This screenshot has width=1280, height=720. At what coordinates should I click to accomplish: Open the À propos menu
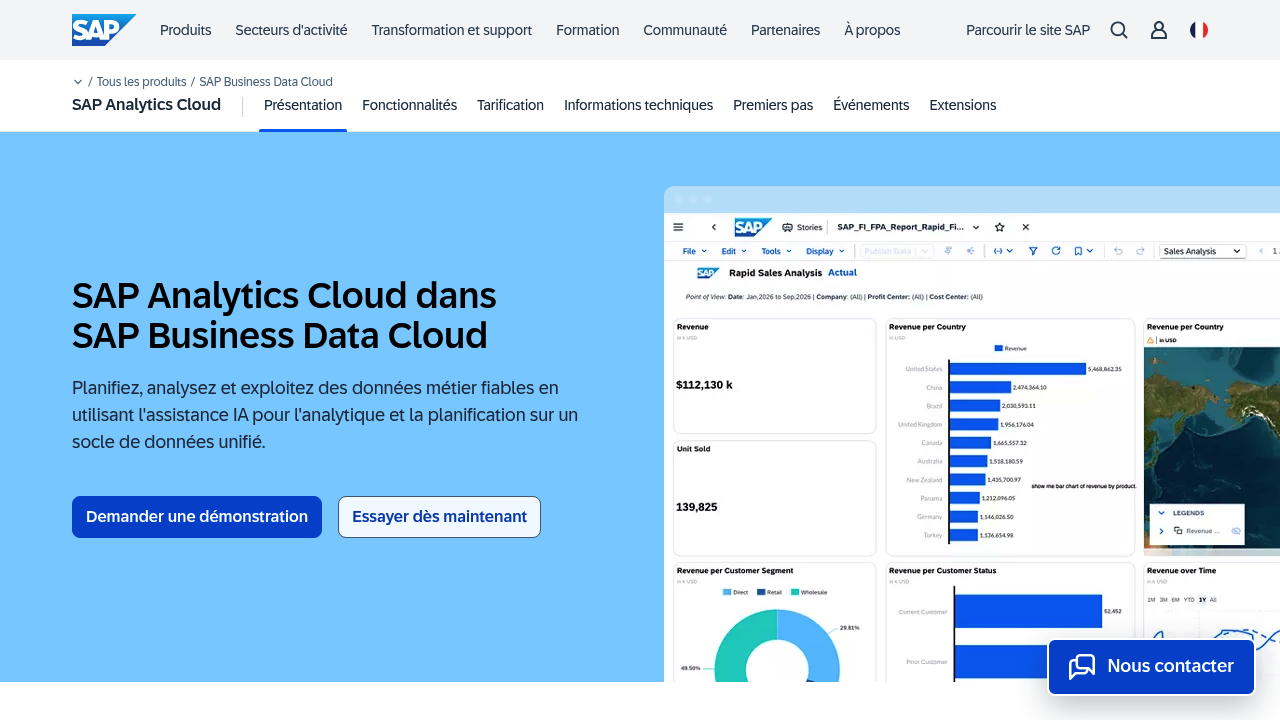(x=872, y=30)
